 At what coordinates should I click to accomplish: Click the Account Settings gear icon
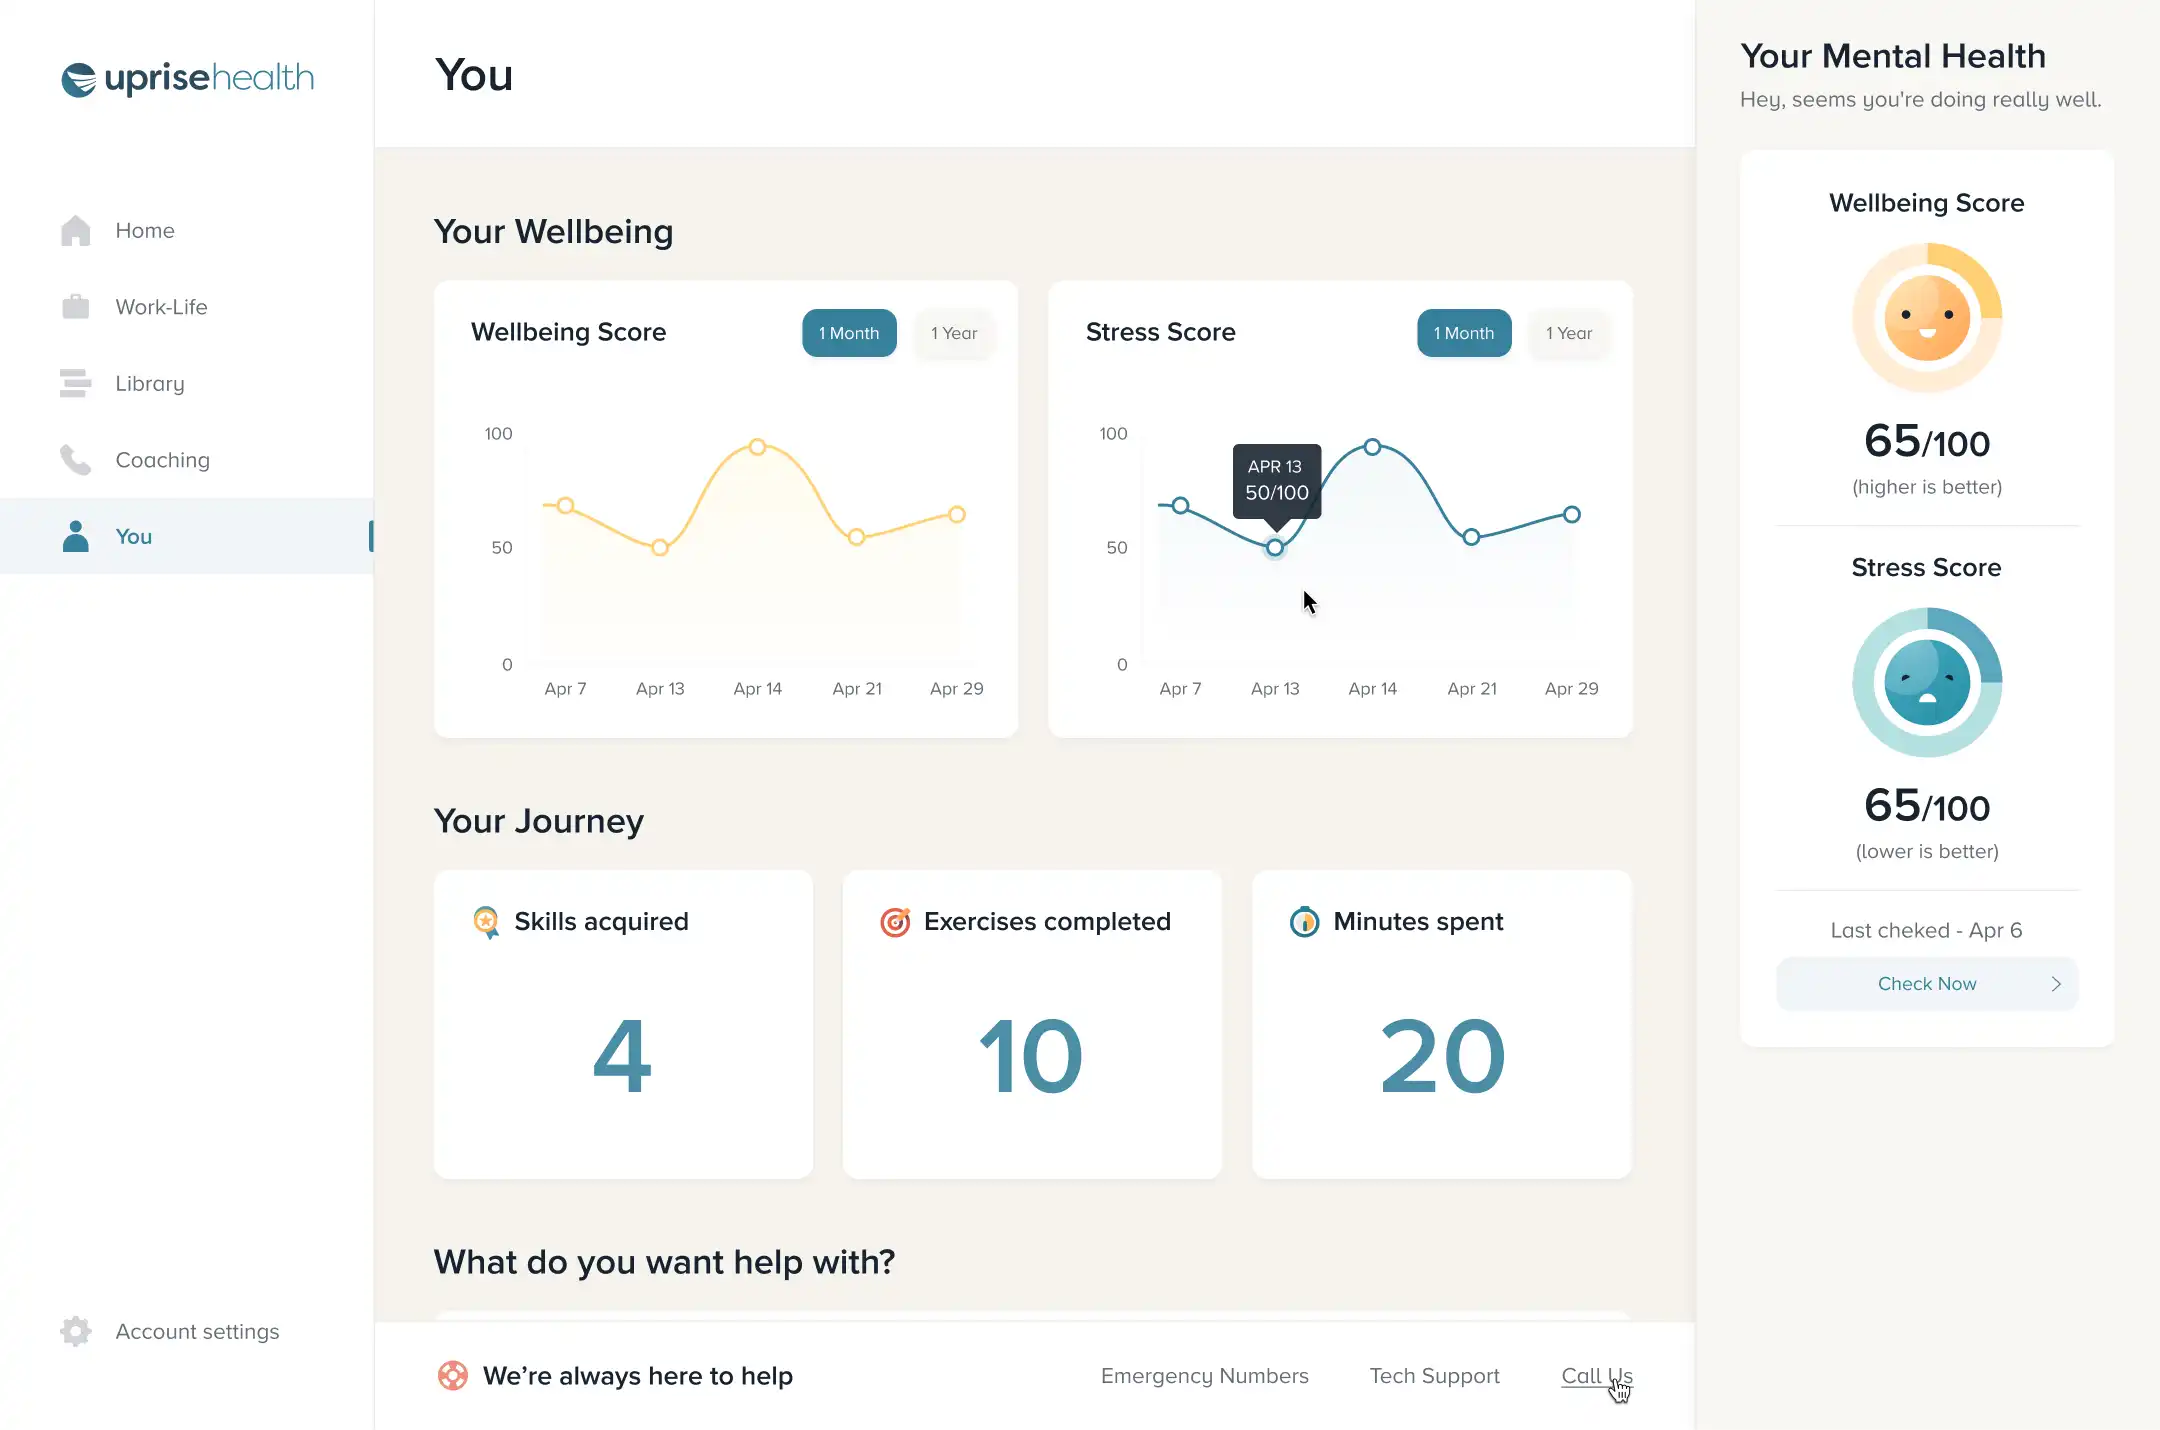tap(75, 1331)
